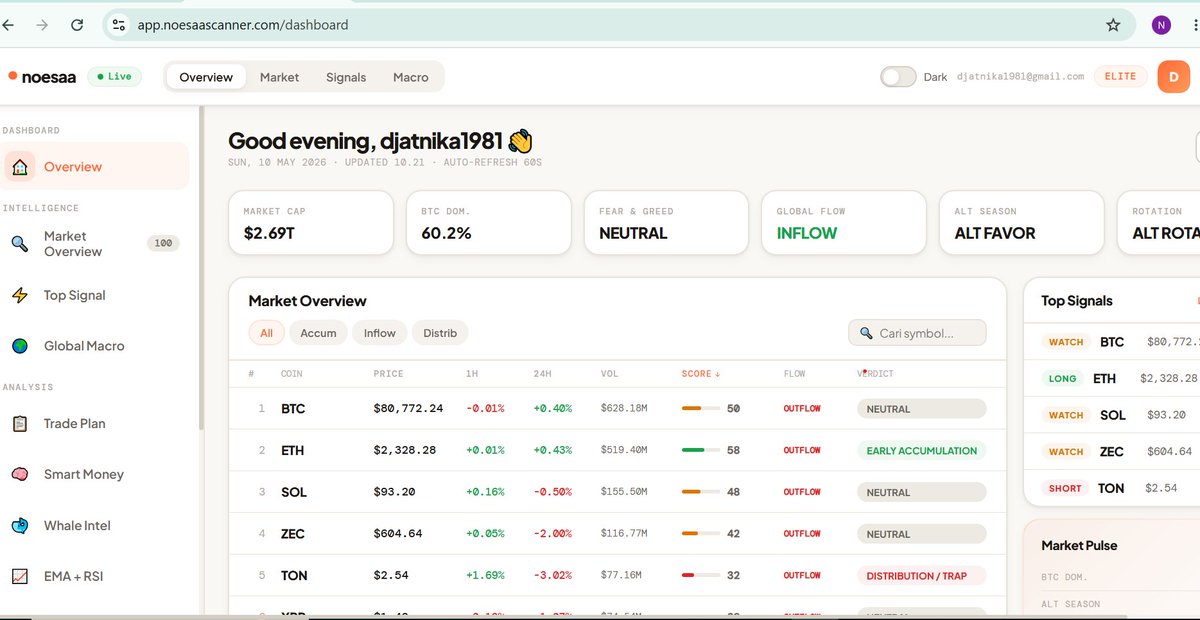Open Market Overview in the sidebar
1200x620 pixels.
(95, 244)
